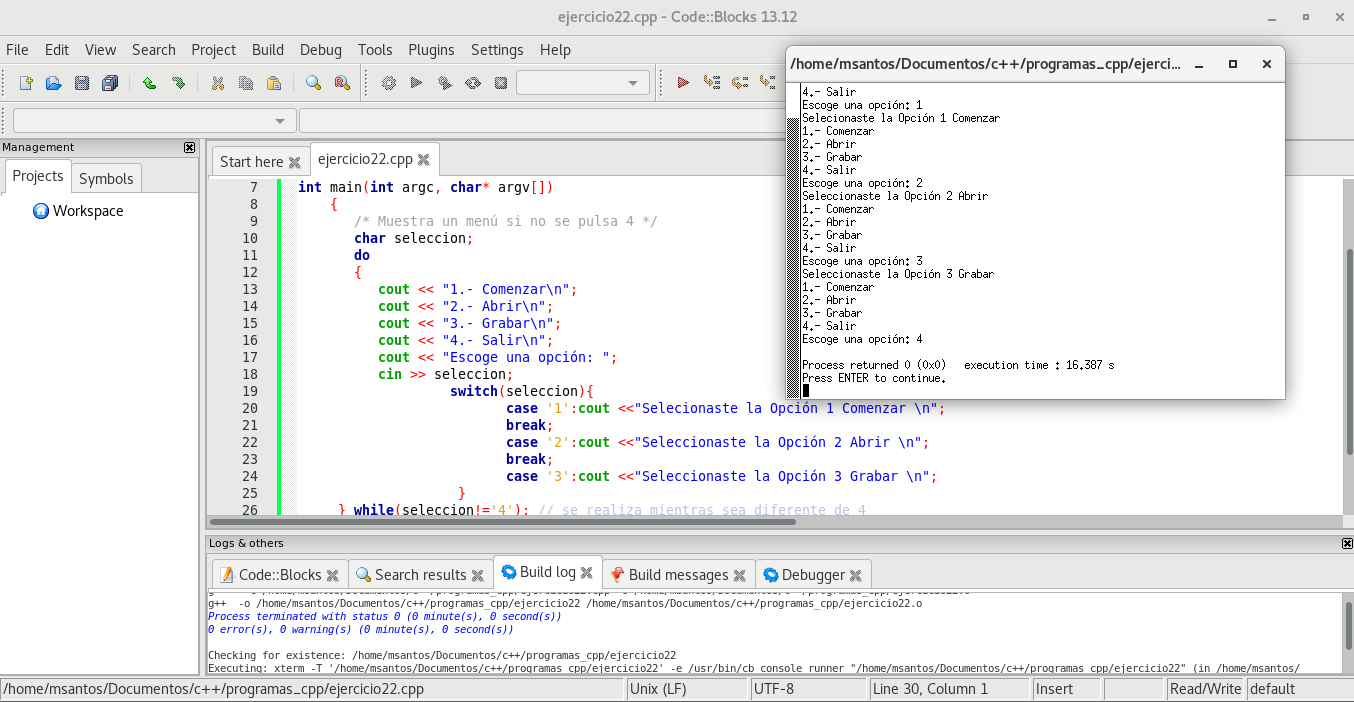
Task: Click the editor's horizontal scrollbar
Action: (502, 521)
